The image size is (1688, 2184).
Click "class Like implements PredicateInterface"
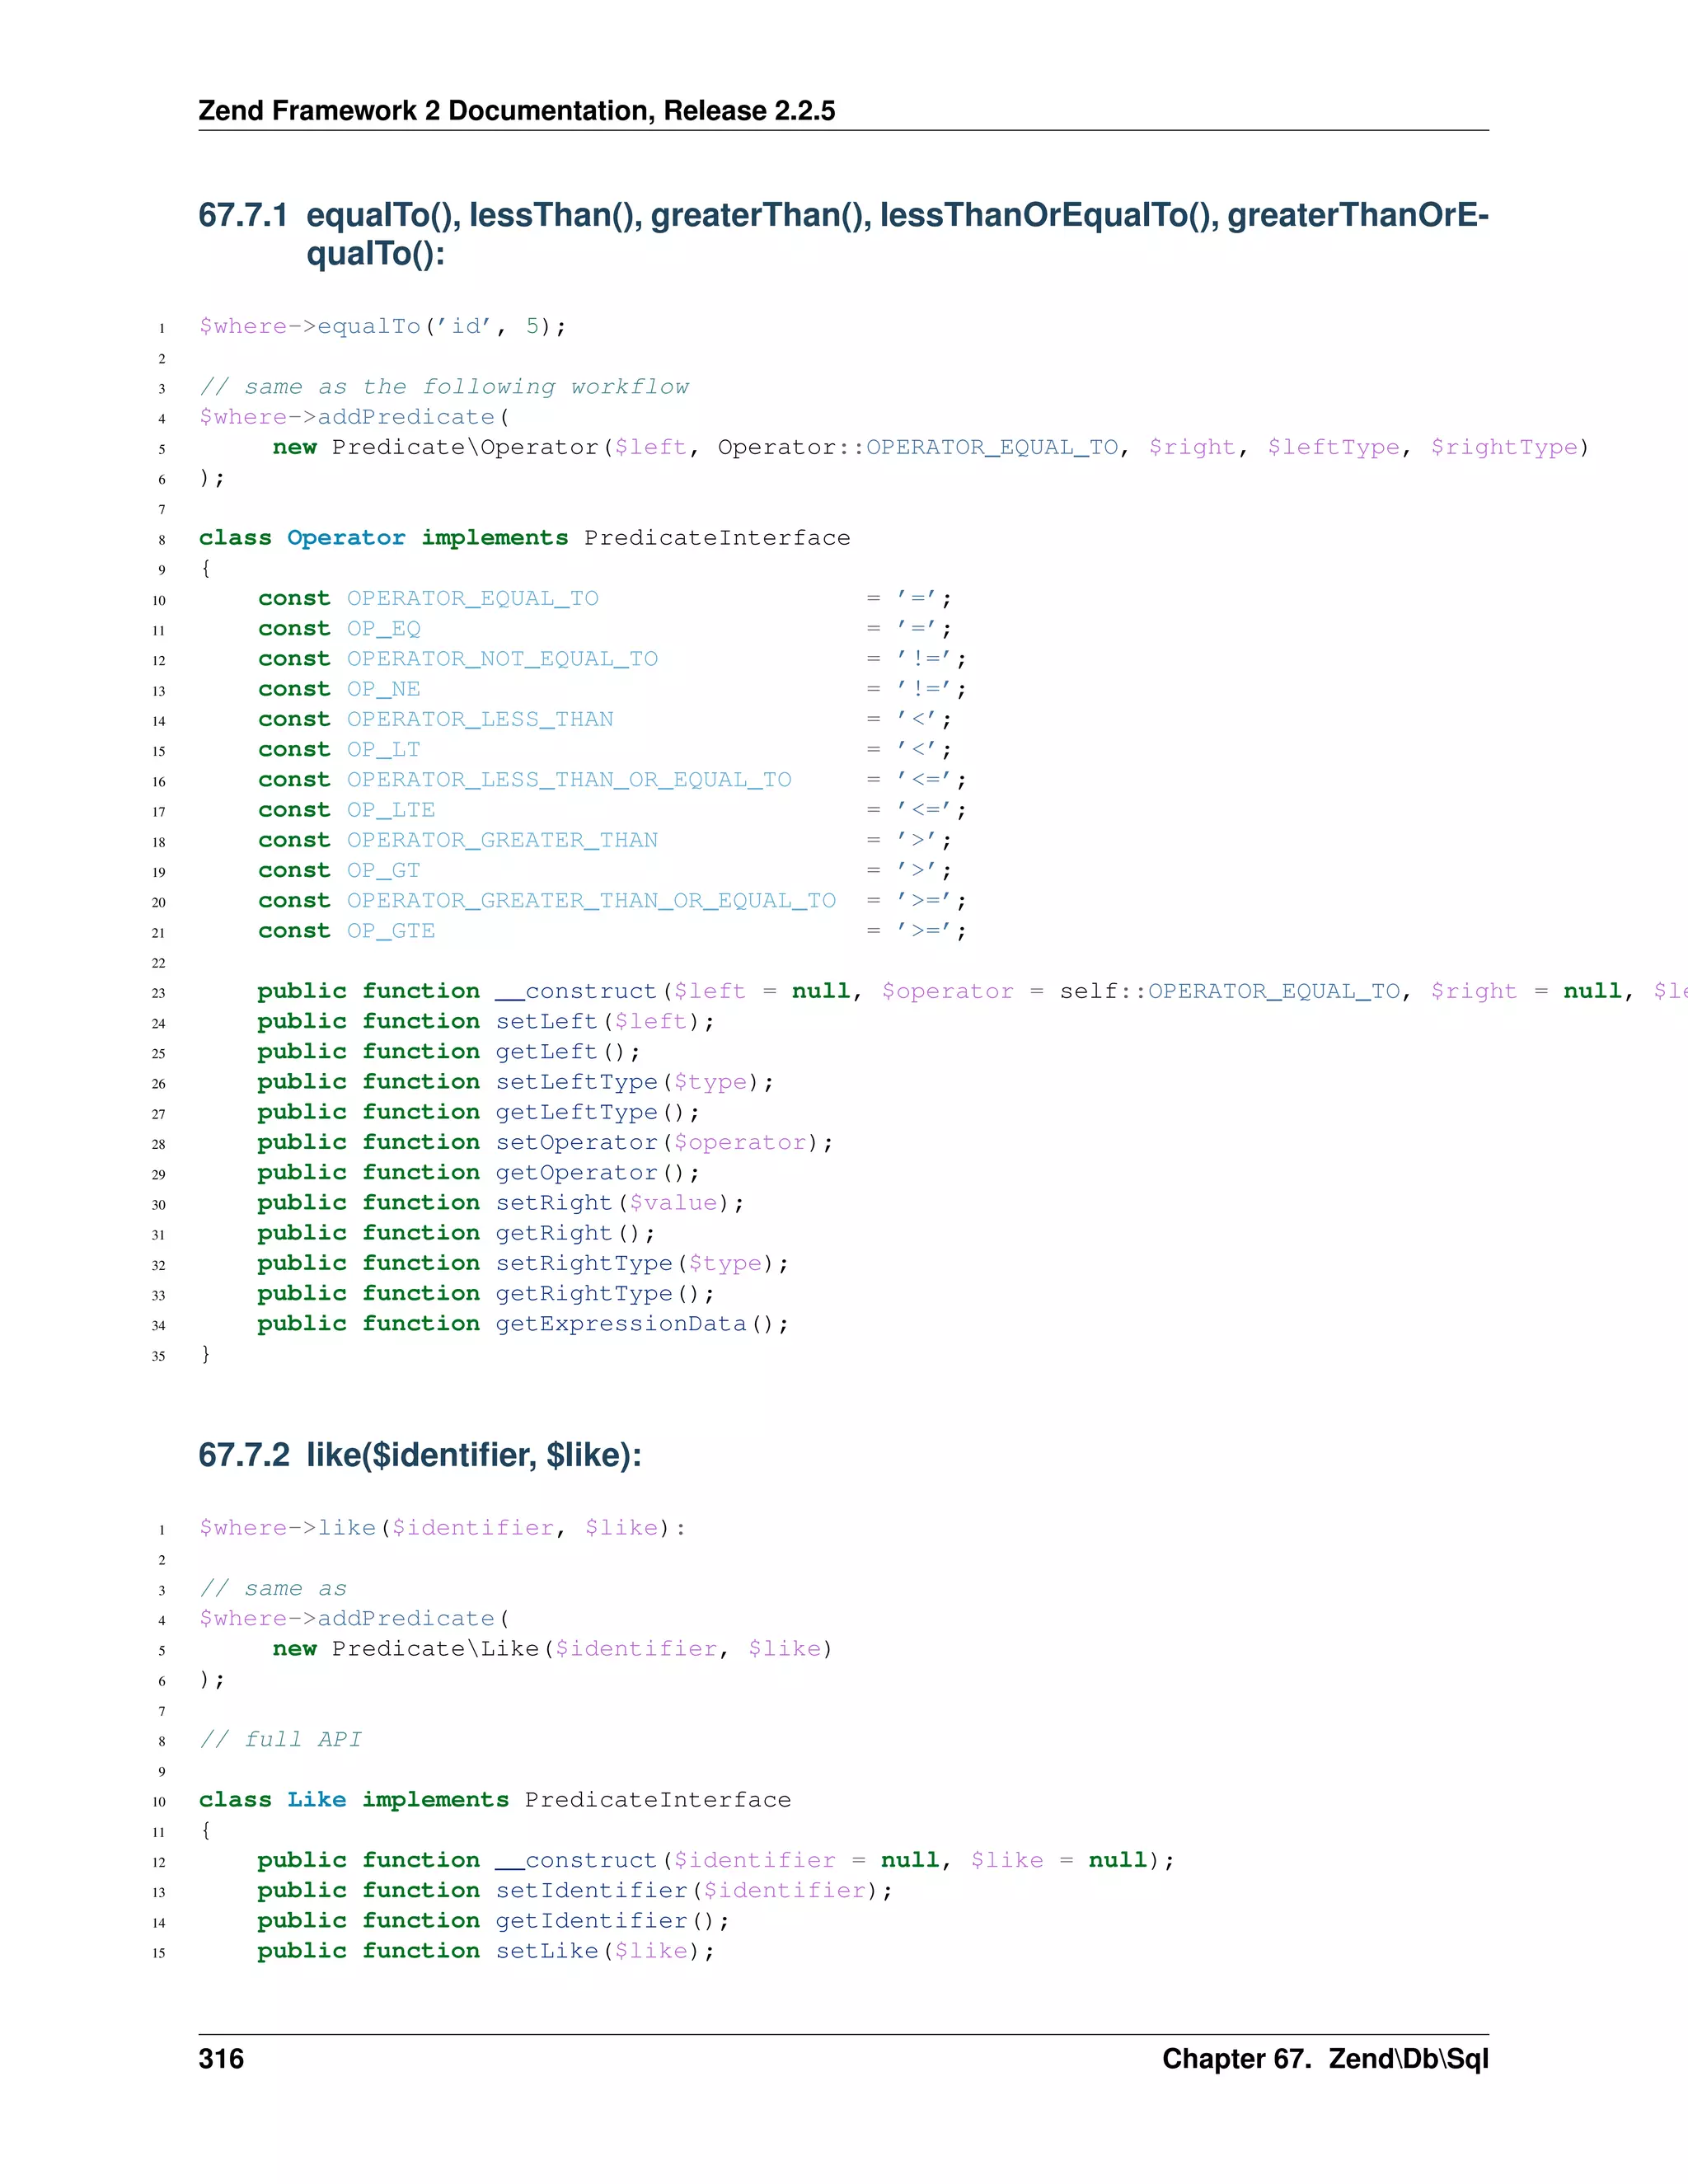tap(495, 1800)
